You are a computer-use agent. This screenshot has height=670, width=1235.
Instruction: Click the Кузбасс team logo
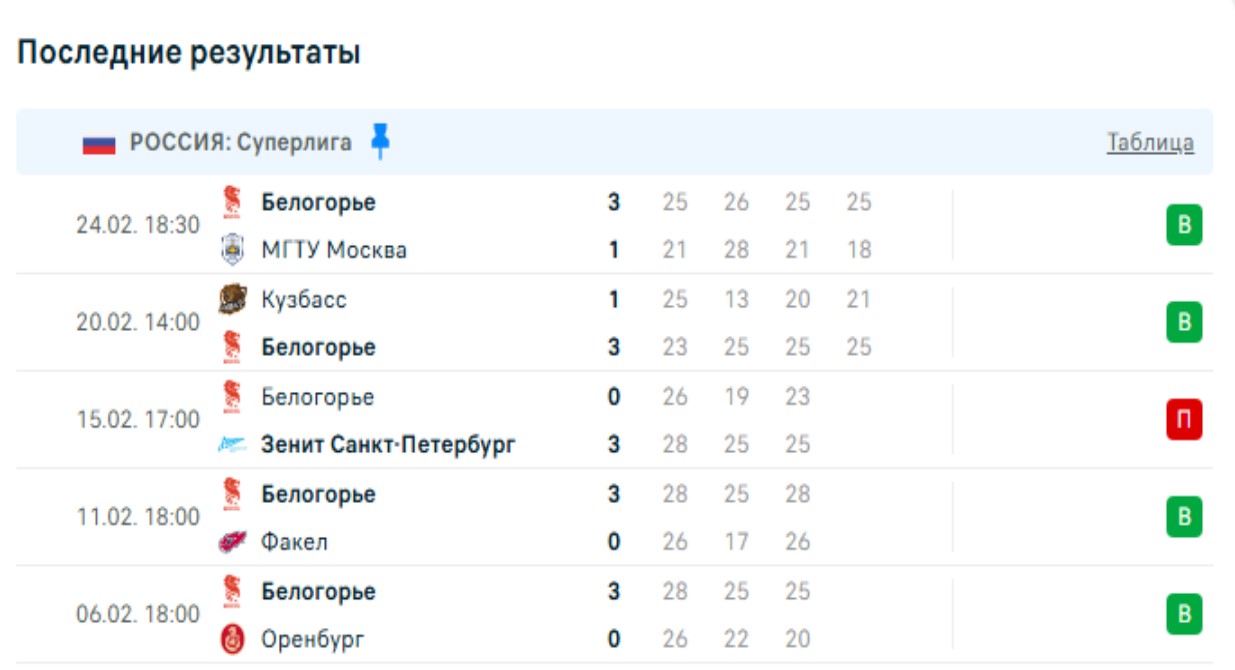tap(232, 299)
